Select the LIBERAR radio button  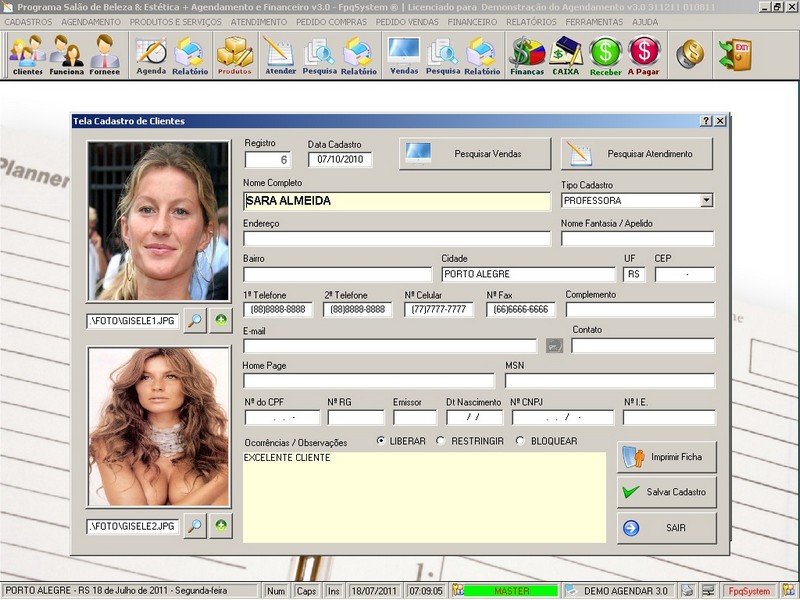381,441
